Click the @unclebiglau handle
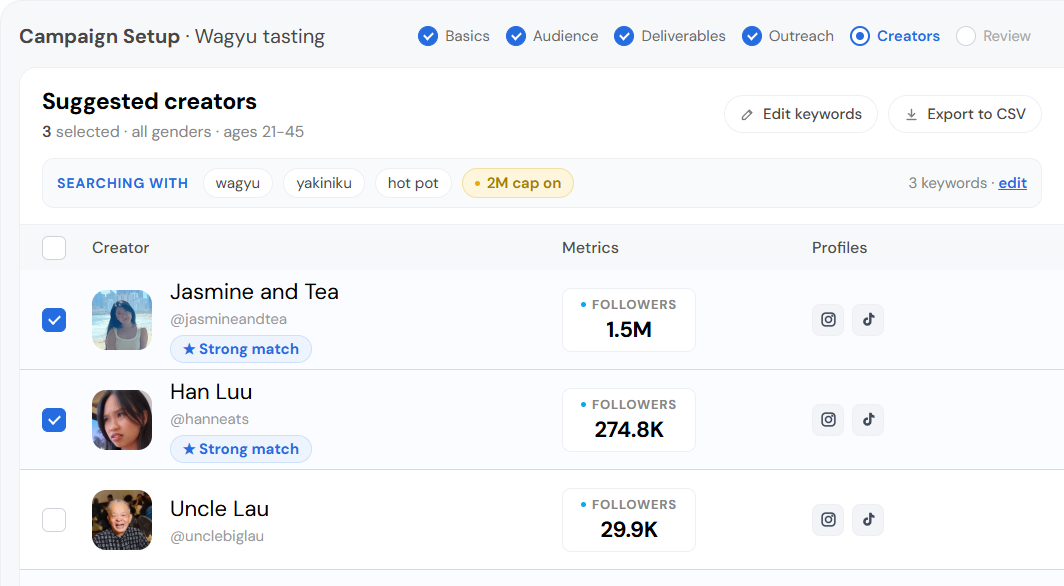 (217, 536)
